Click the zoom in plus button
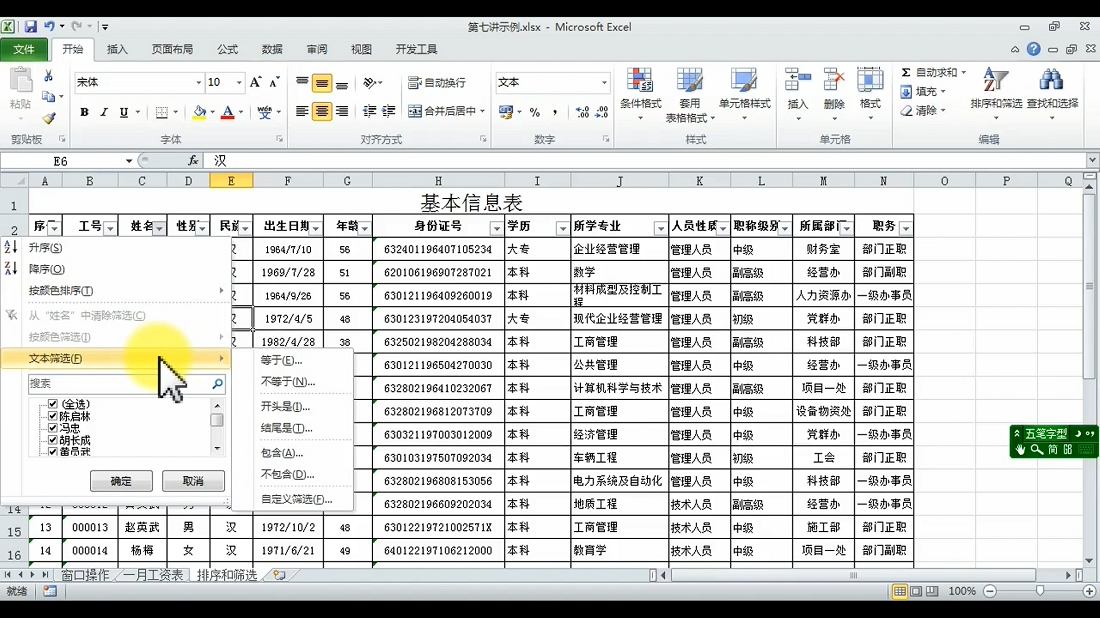 click(x=1089, y=591)
